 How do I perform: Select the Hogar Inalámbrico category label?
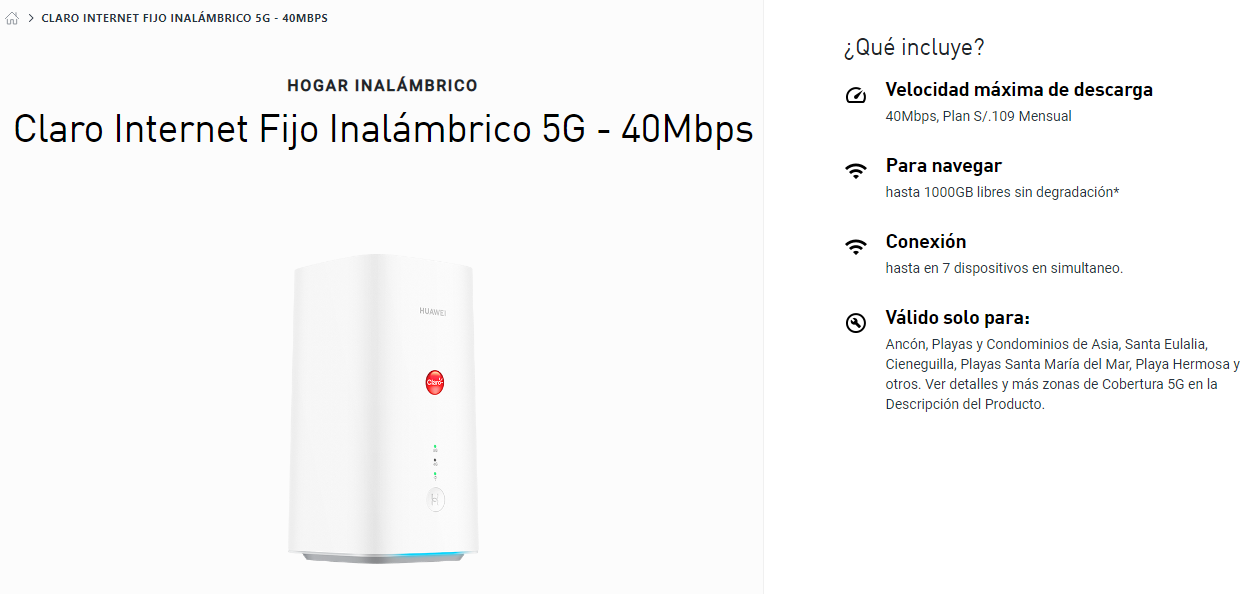pyautogui.click(x=382, y=86)
